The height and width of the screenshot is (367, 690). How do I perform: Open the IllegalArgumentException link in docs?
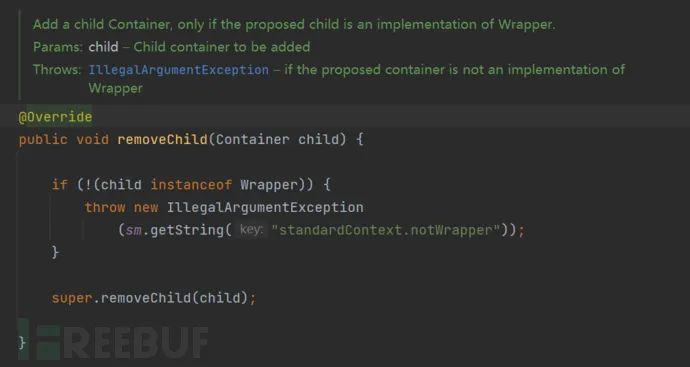pos(179,70)
